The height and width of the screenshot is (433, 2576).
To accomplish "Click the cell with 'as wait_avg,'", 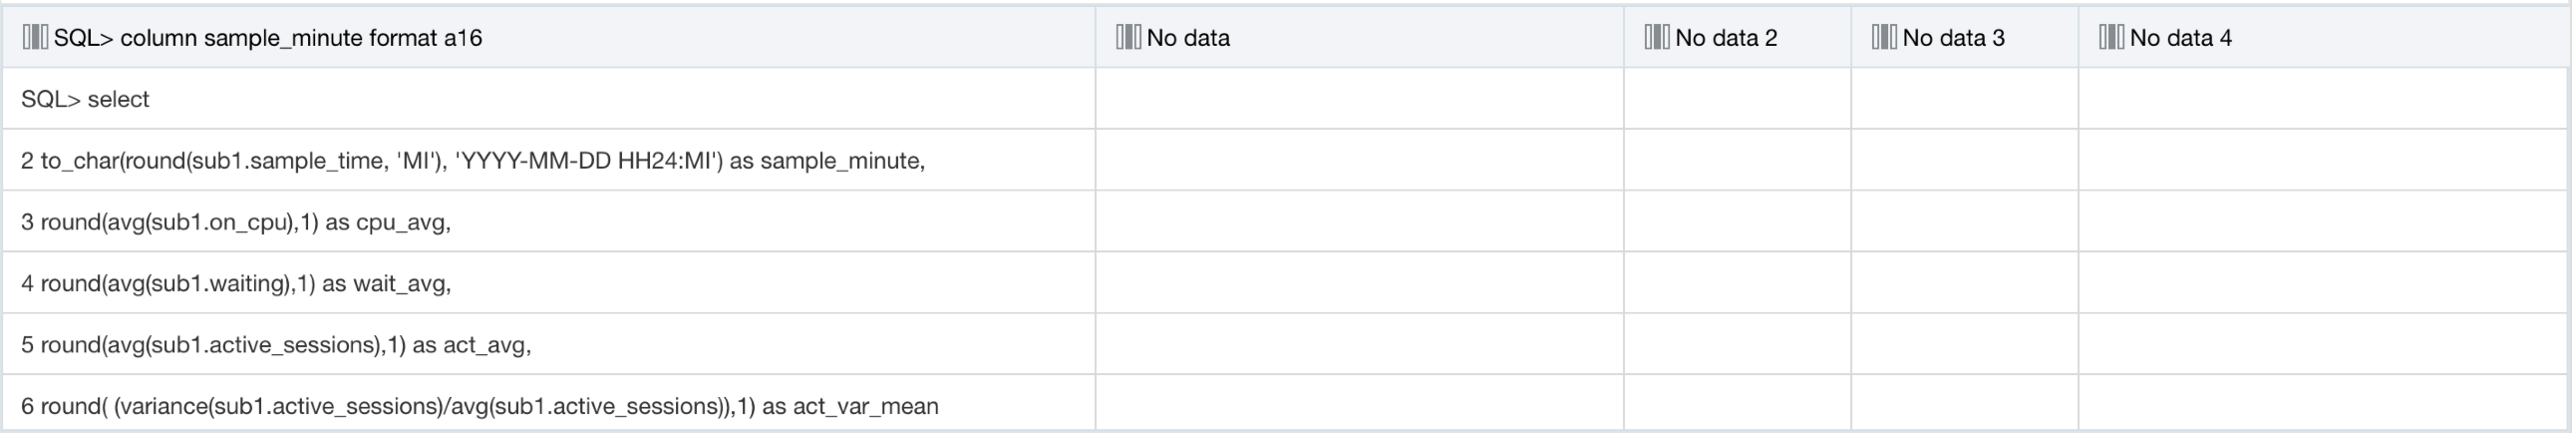I will click(549, 283).
